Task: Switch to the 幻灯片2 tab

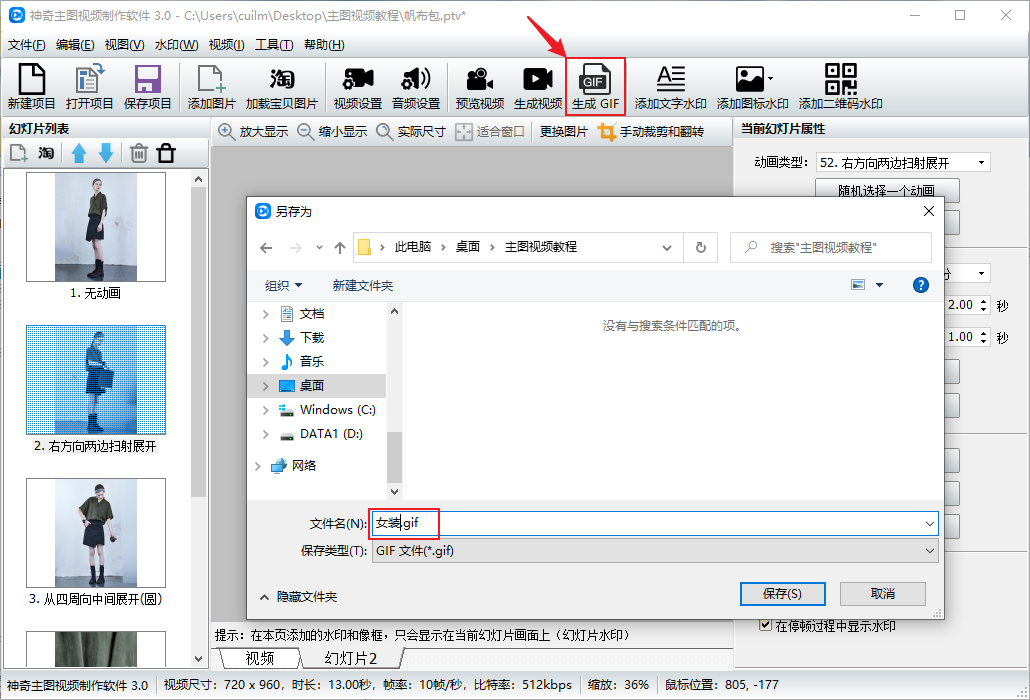Action: point(351,658)
